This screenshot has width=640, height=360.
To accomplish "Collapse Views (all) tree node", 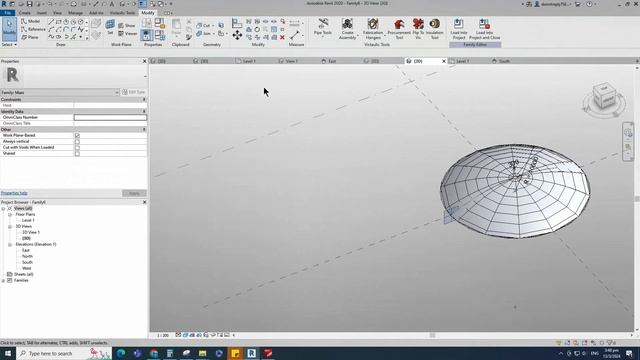I will click(3, 209).
